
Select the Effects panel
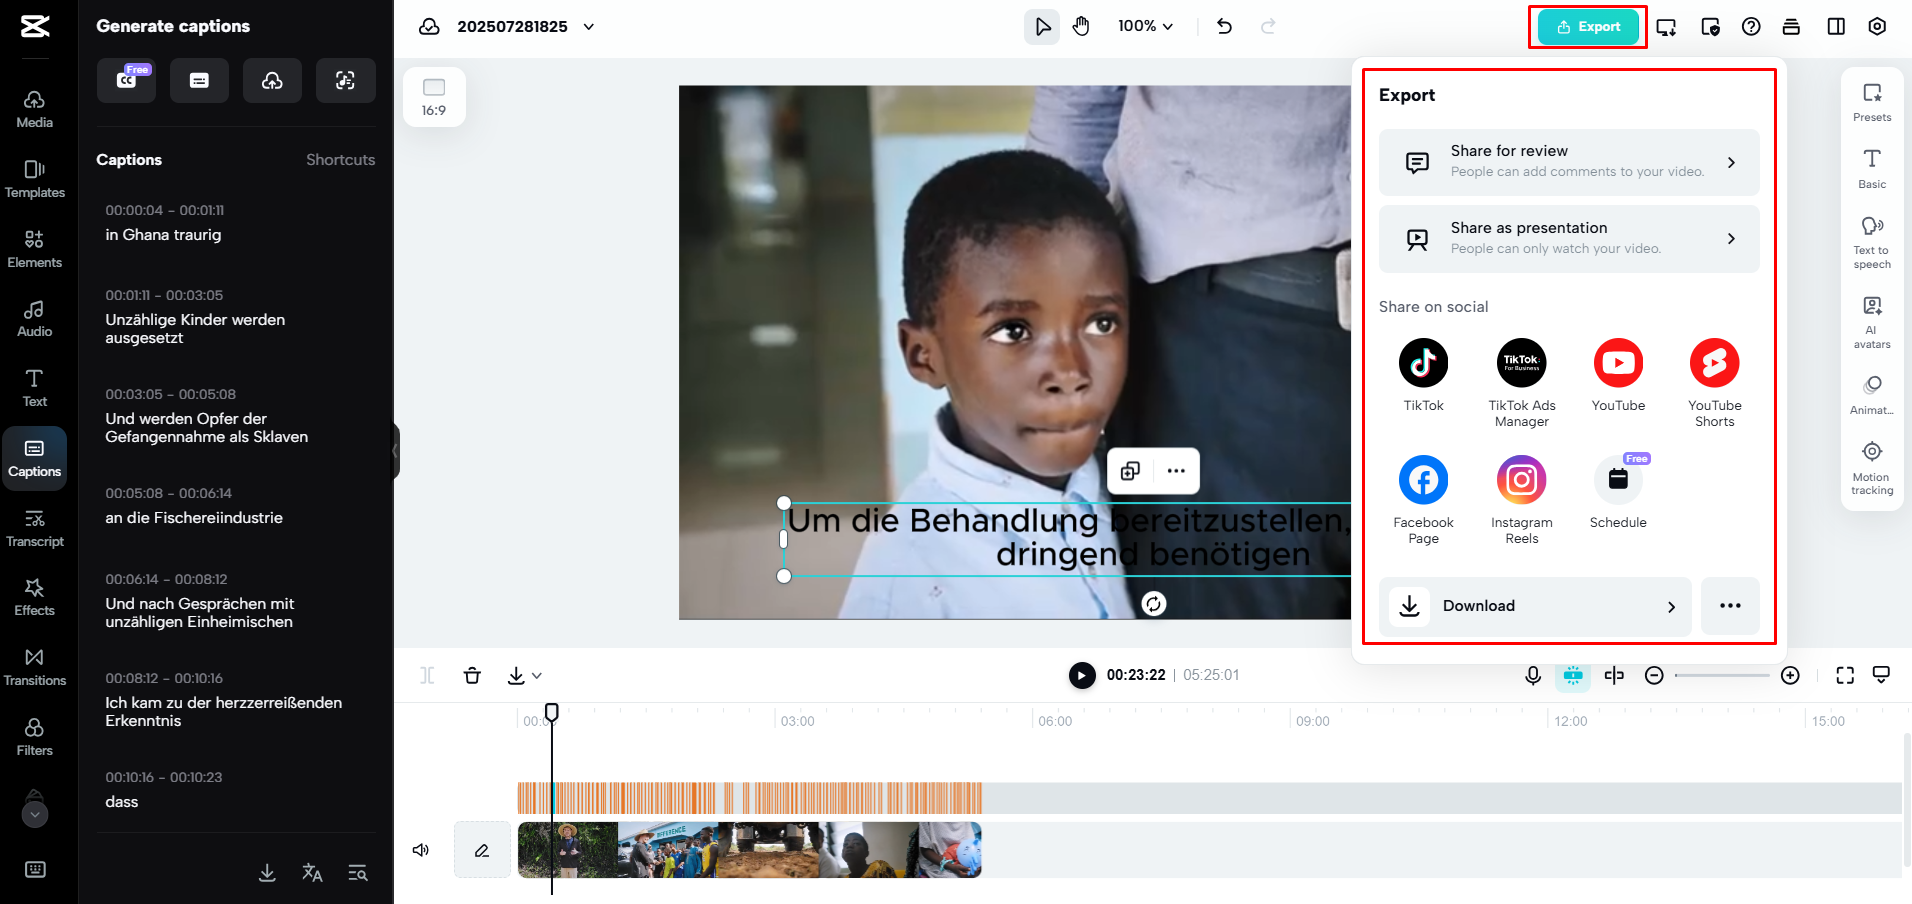click(x=34, y=596)
